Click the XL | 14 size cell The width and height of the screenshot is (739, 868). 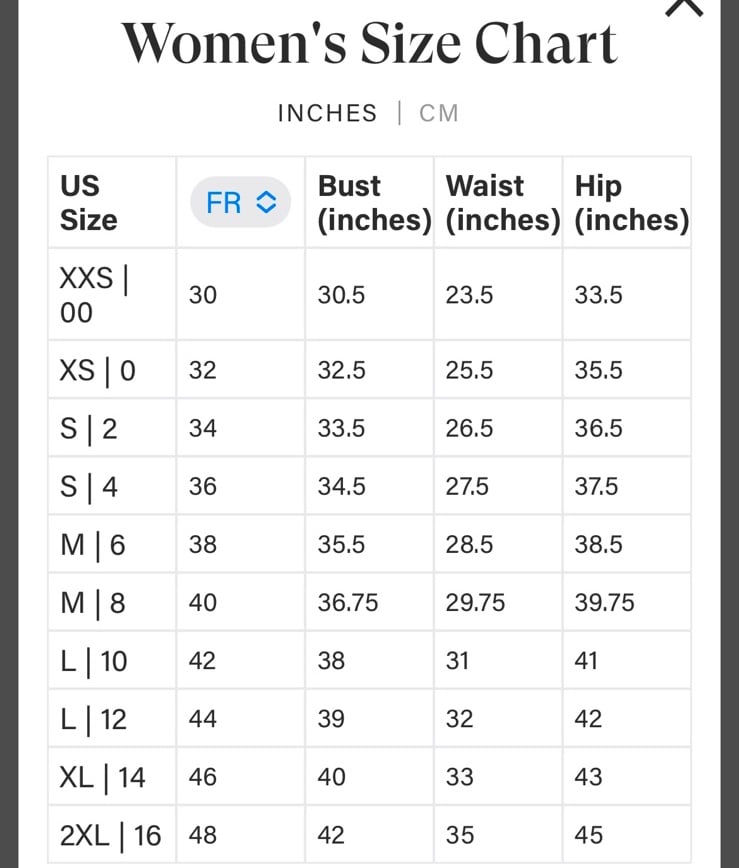[x=112, y=777]
